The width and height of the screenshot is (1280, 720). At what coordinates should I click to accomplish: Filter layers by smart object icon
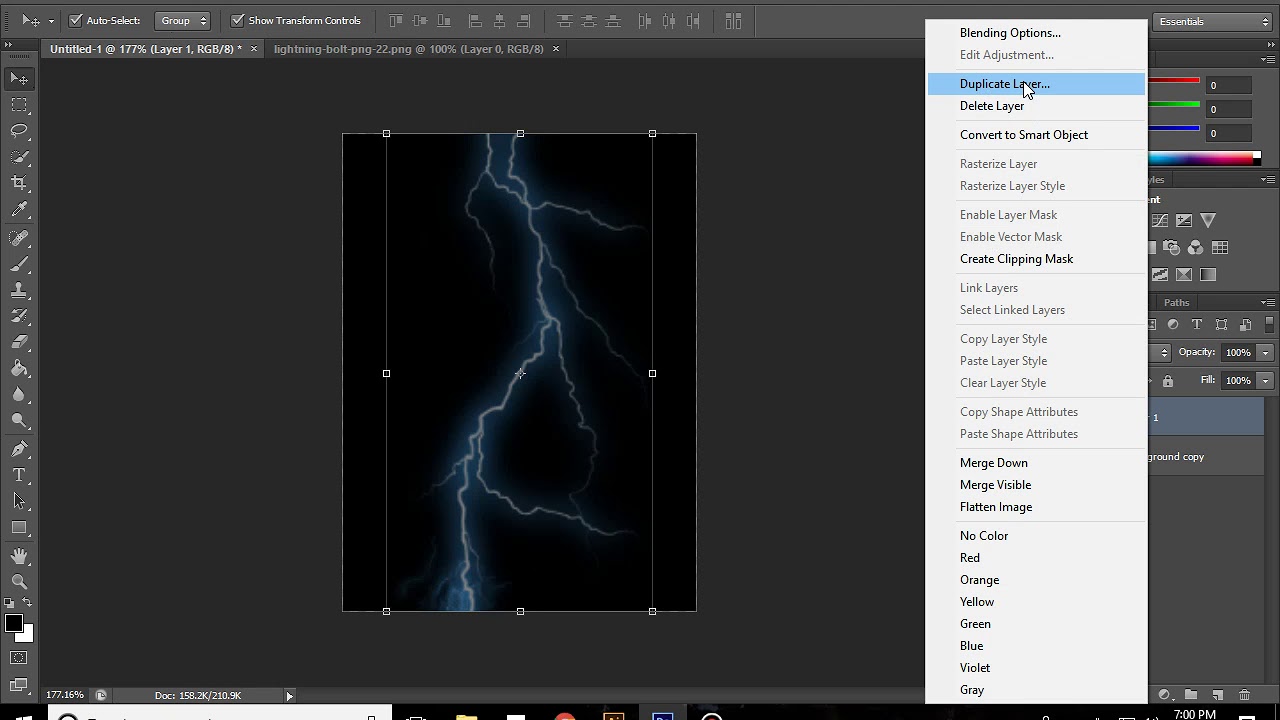[1245, 325]
